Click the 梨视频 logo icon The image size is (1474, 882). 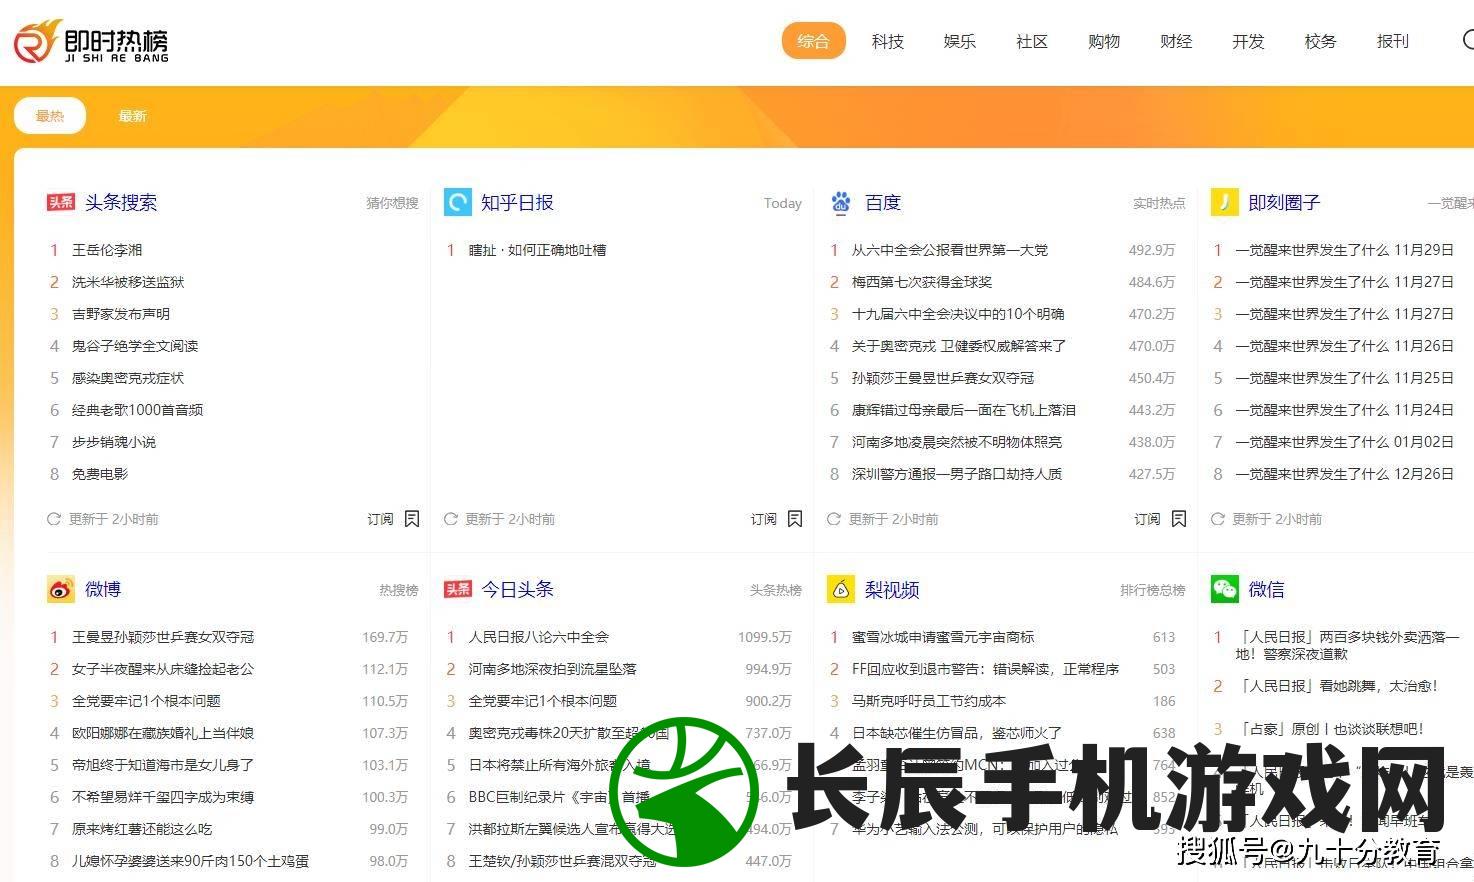click(x=841, y=589)
